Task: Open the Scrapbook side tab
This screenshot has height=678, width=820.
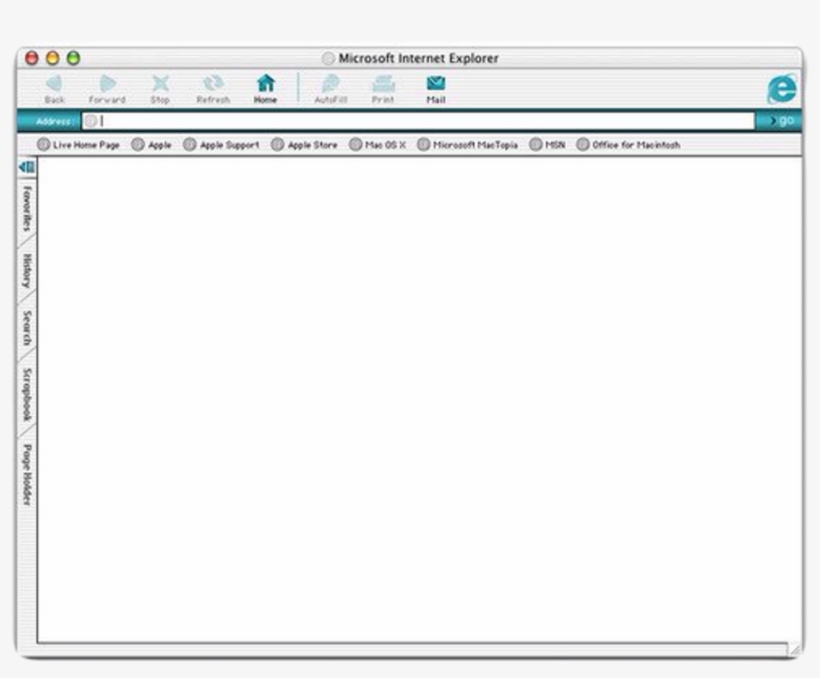Action: point(27,395)
